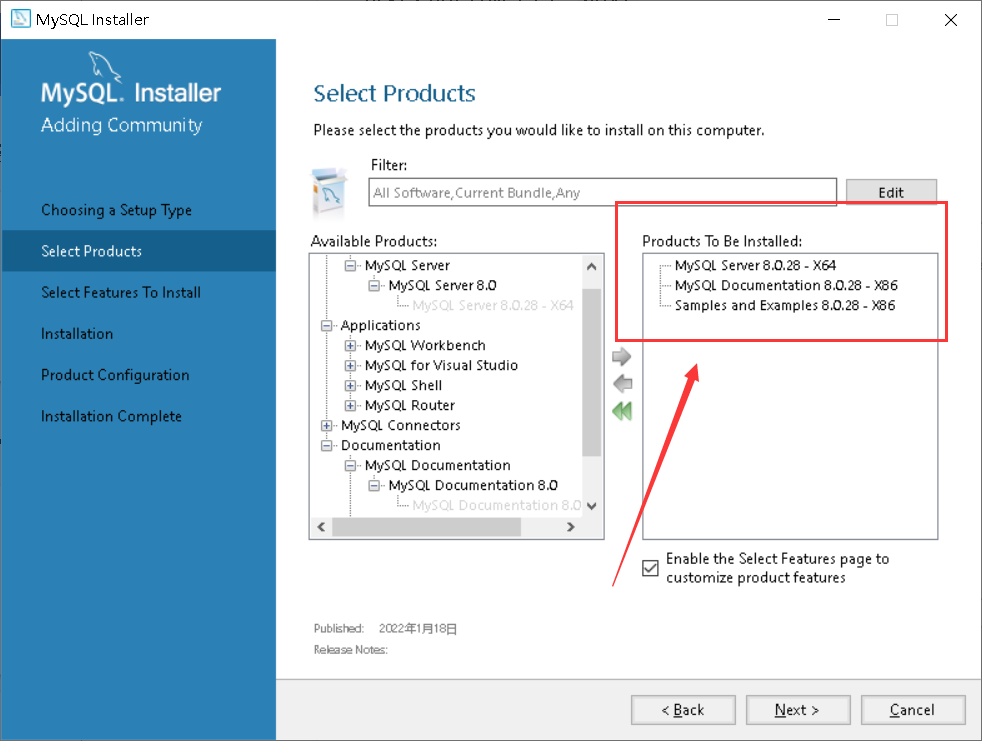This screenshot has width=982, height=741.
Task: Expand the MySQL Shell tree node
Action: click(351, 385)
